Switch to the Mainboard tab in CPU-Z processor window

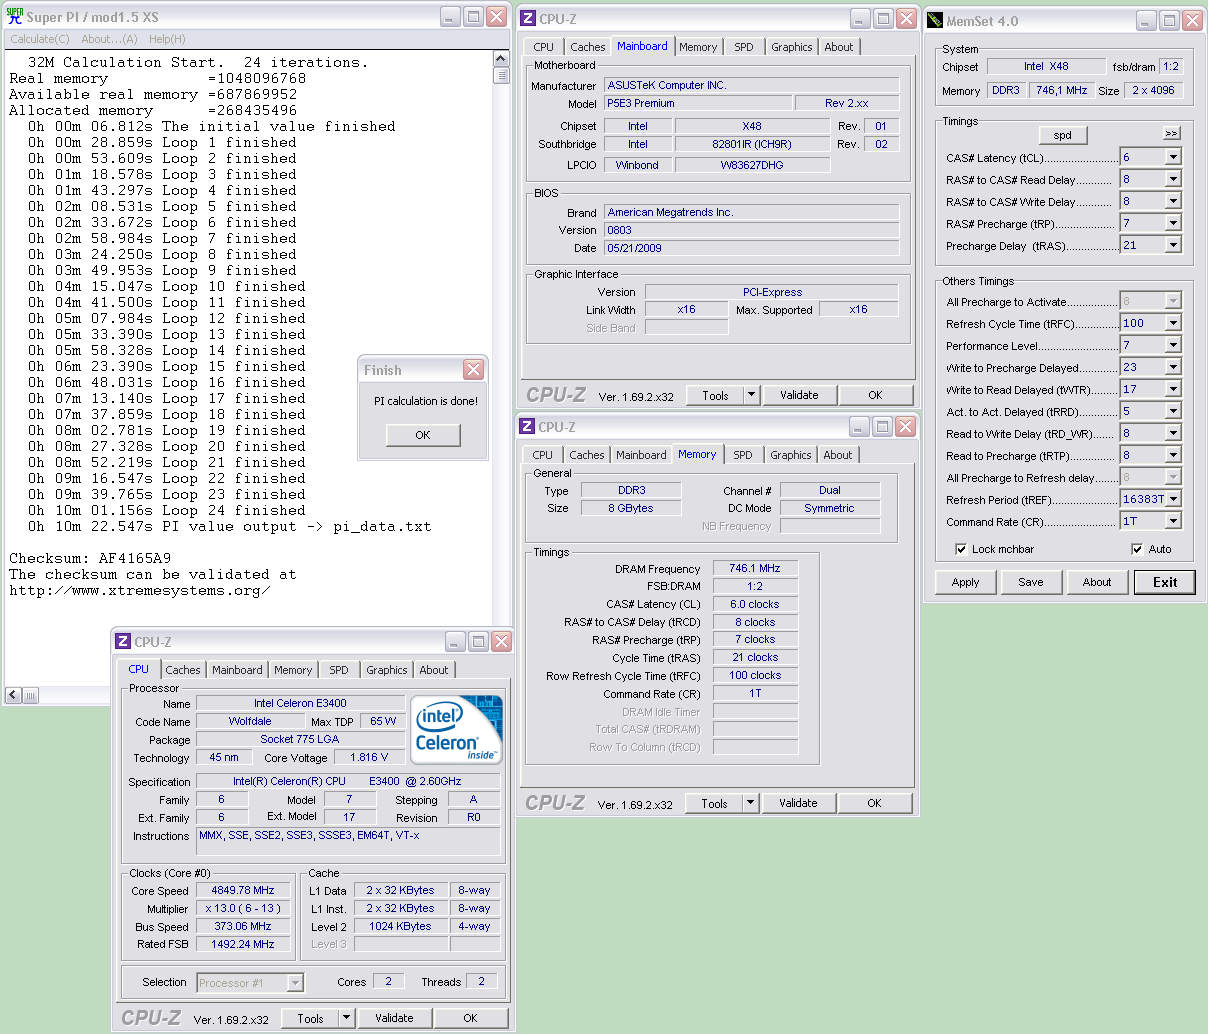pyautogui.click(x=237, y=670)
